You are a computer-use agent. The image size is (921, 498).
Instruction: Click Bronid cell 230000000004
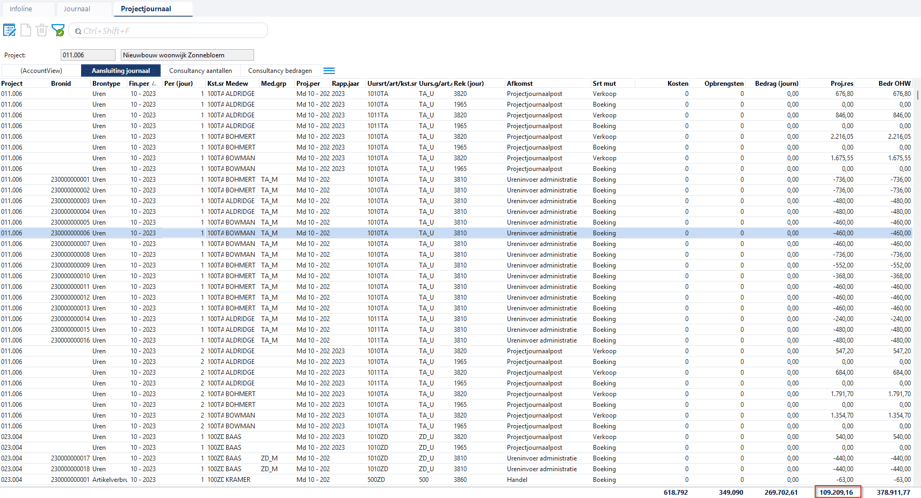point(70,211)
